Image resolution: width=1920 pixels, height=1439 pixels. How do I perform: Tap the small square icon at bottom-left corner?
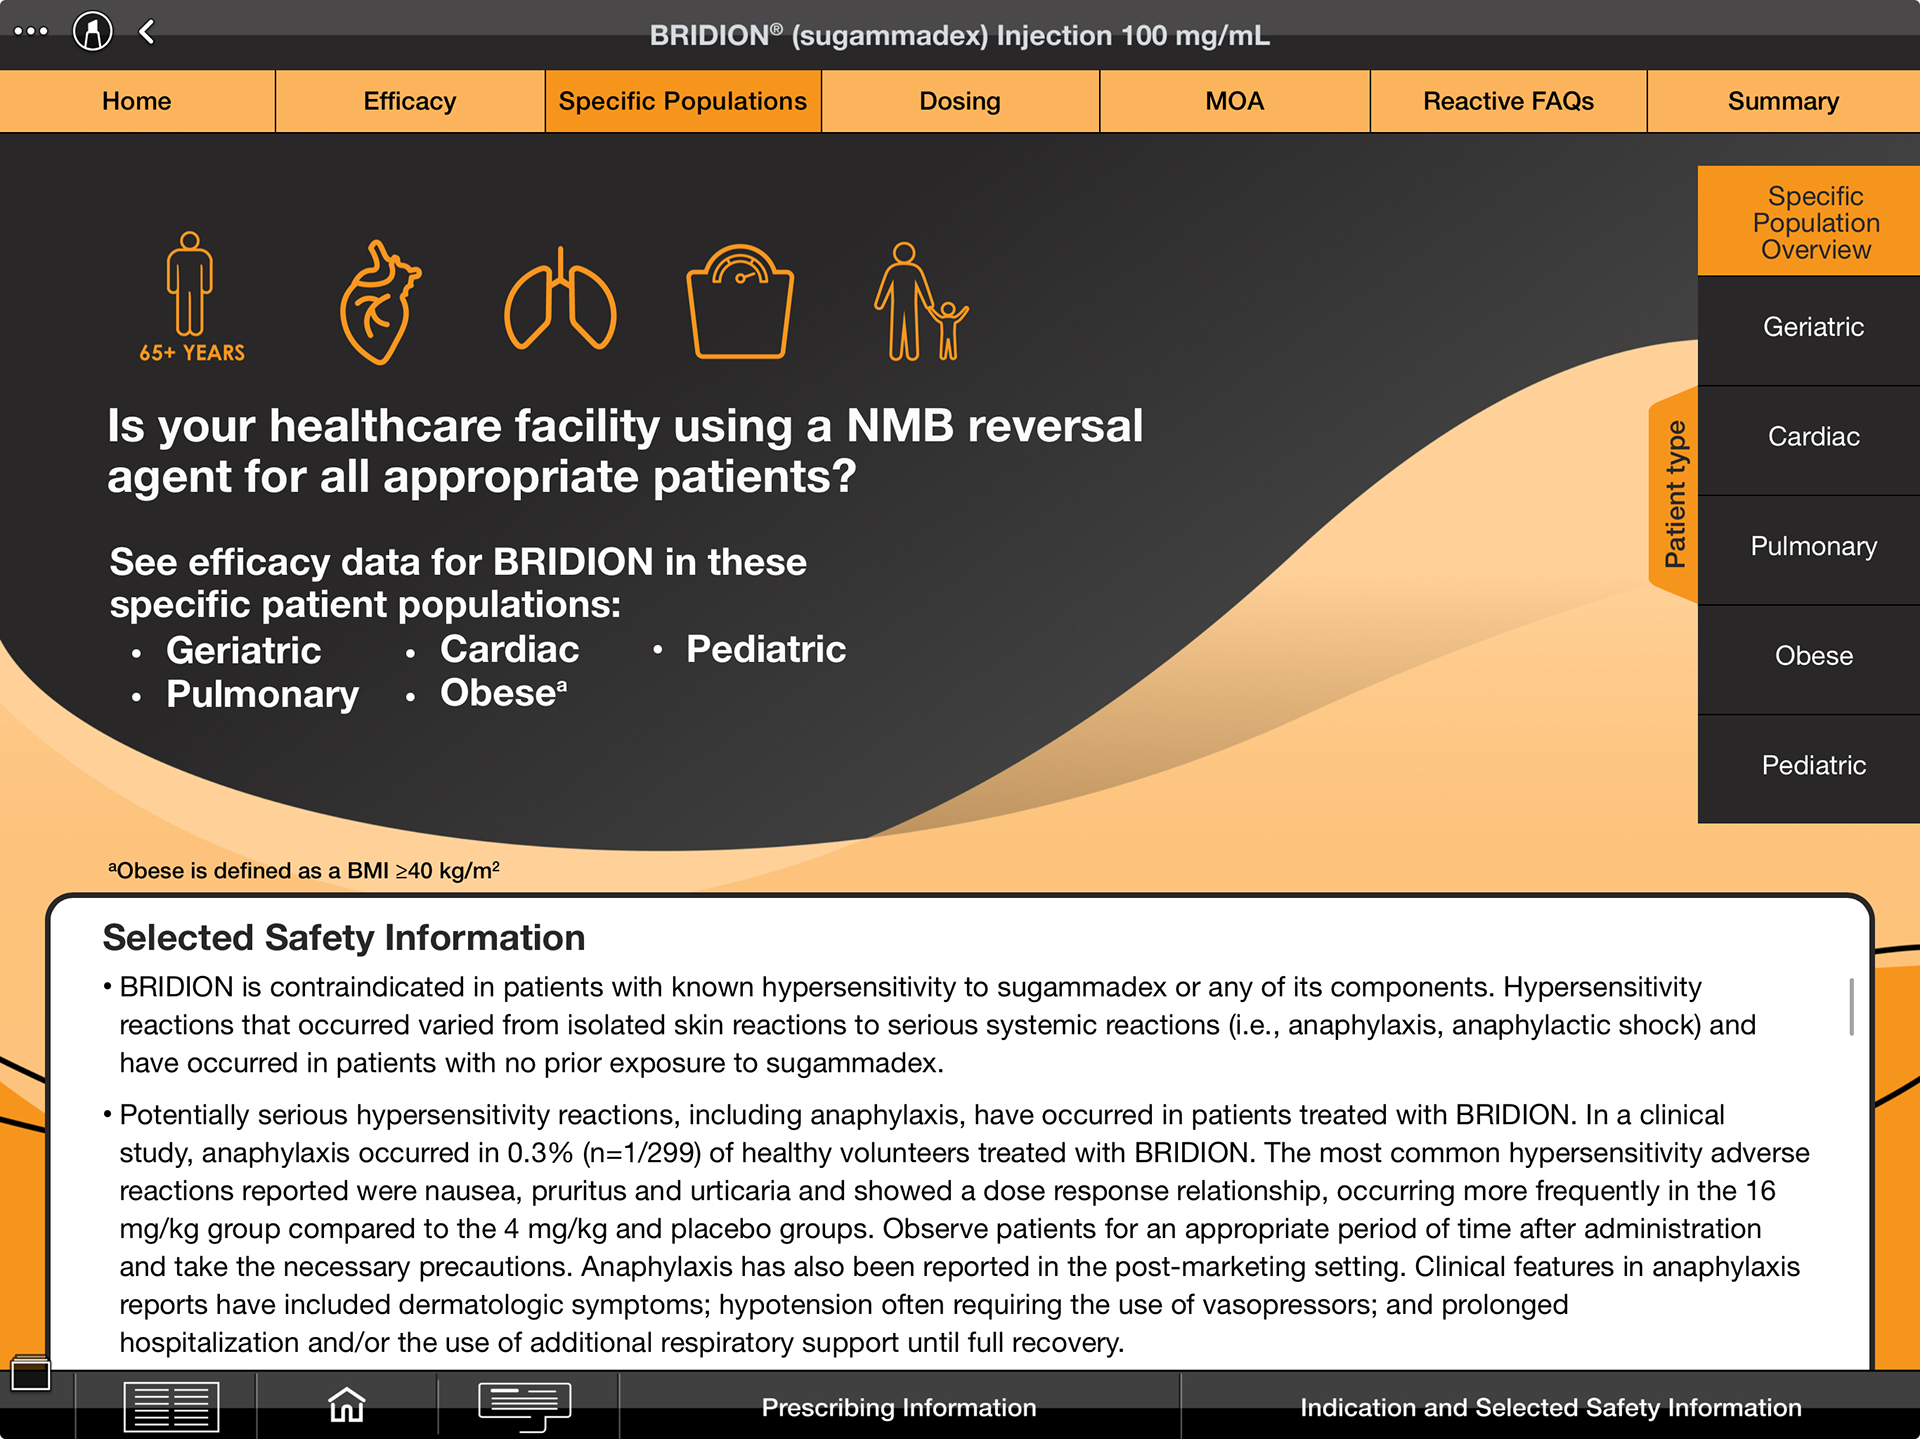click(x=30, y=1373)
